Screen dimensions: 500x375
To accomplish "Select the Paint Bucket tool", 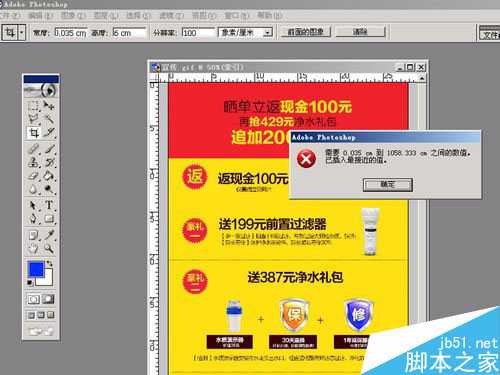I will pyautogui.click(x=49, y=176).
